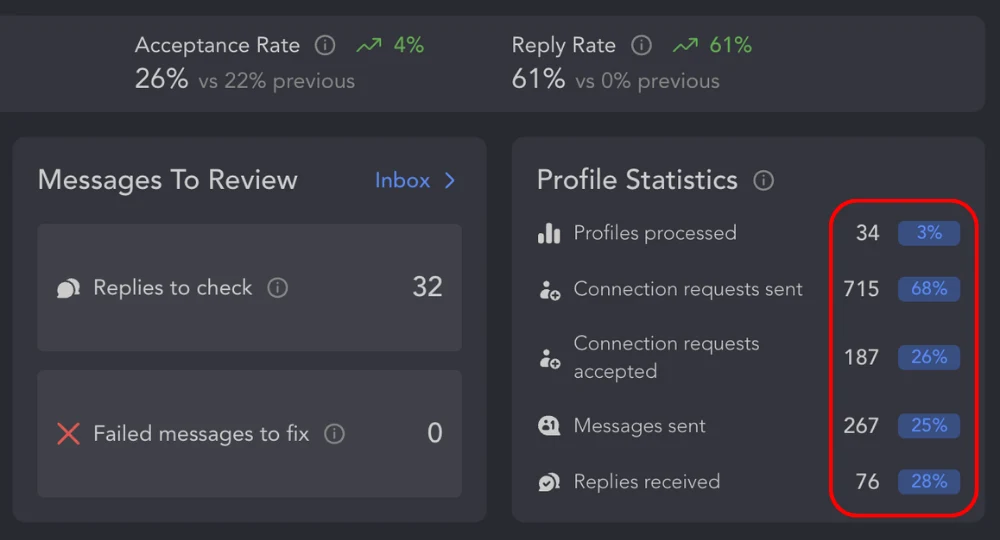Click the Acceptance Rate 26% value
The height and width of the screenshot is (540, 1000).
click(161, 80)
